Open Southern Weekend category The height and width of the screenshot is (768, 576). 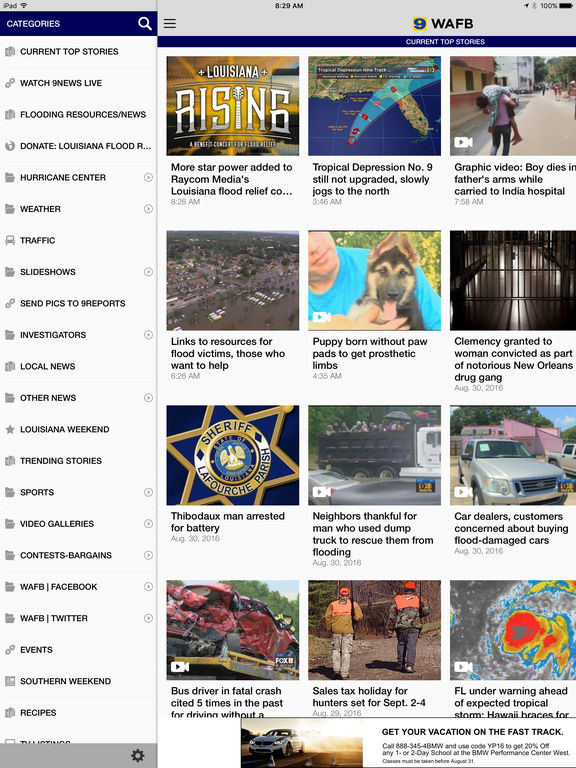coord(78,681)
